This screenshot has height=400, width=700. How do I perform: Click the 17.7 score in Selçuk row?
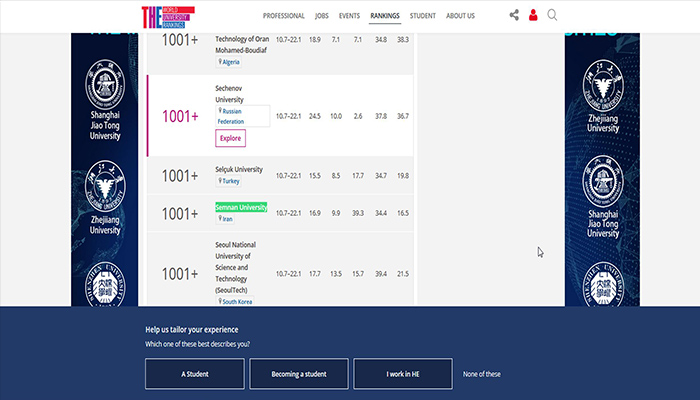coord(358,176)
